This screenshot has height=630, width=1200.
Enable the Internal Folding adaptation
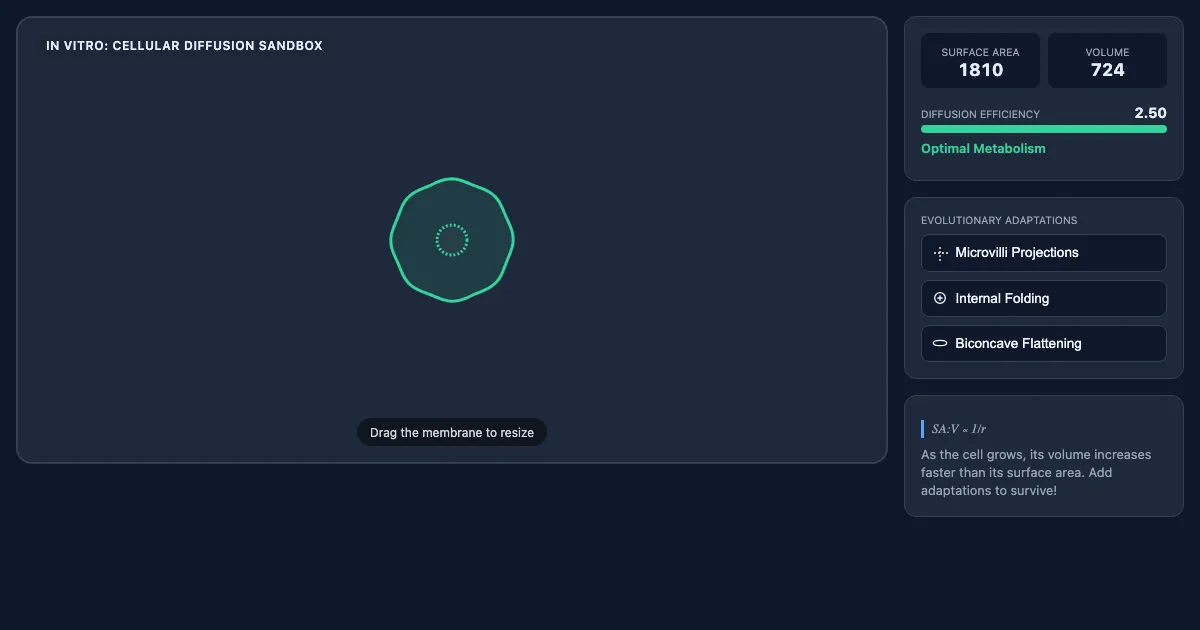click(x=1044, y=298)
